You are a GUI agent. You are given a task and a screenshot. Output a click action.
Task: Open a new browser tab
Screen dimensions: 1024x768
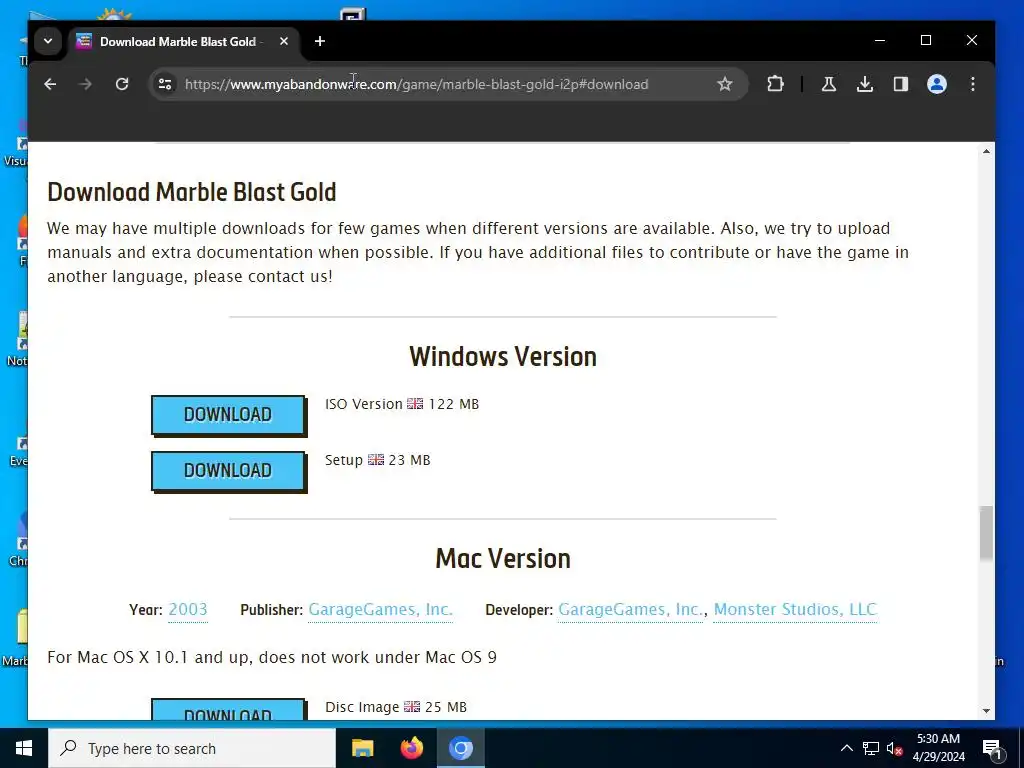coord(319,41)
